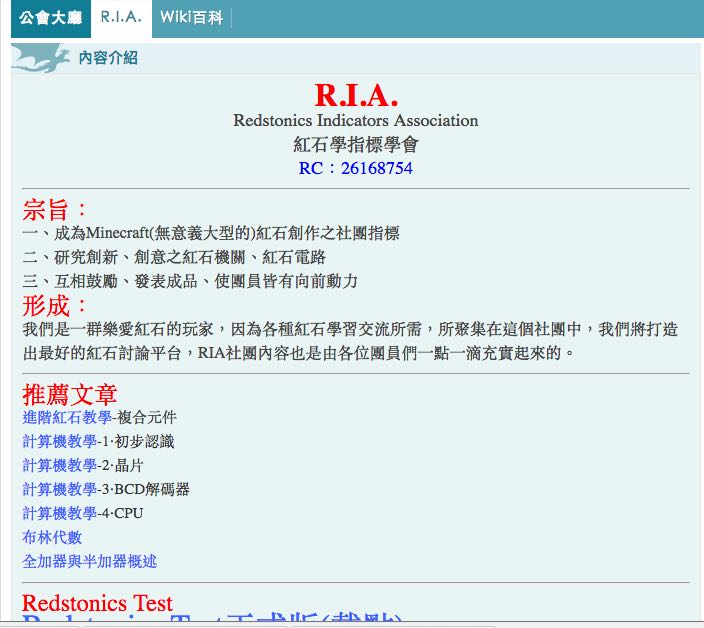Click the red R.I.A. title heading
This screenshot has height=628, width=704.
(356, 95)
